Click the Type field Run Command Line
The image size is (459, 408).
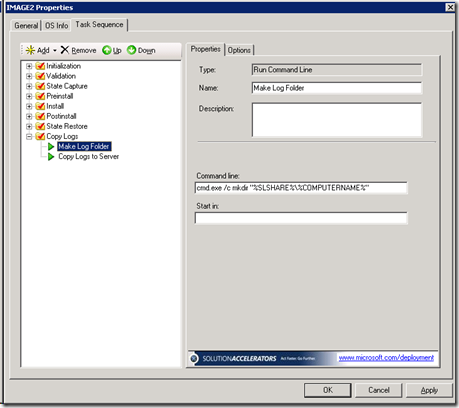(x=337, y=70)
